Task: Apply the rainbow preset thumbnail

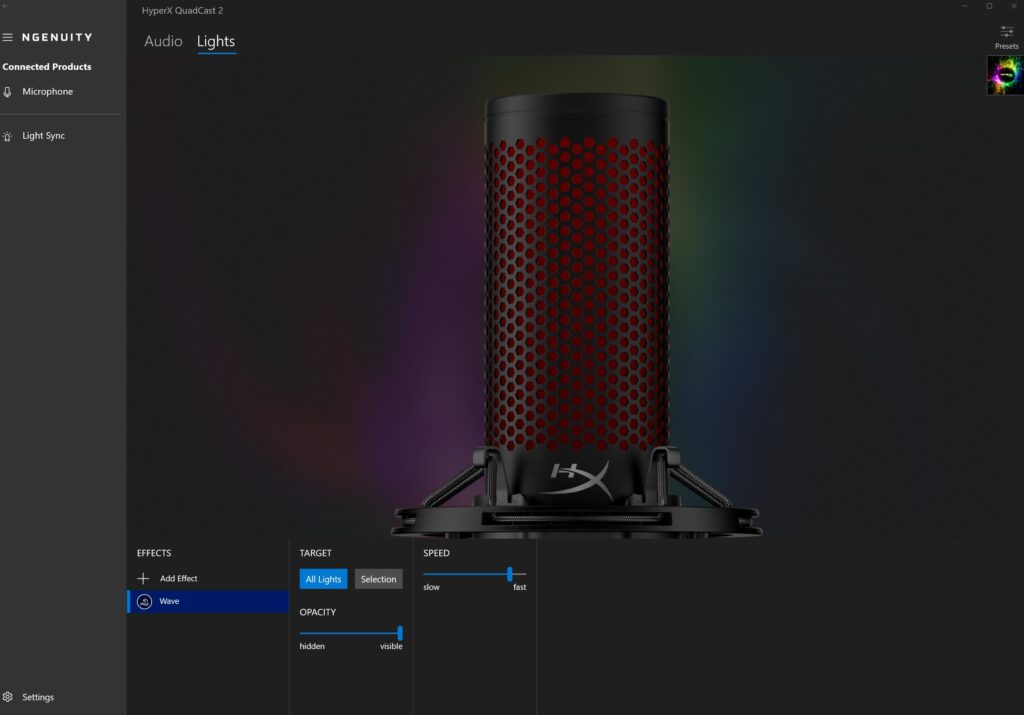Action: point(1004,75)
